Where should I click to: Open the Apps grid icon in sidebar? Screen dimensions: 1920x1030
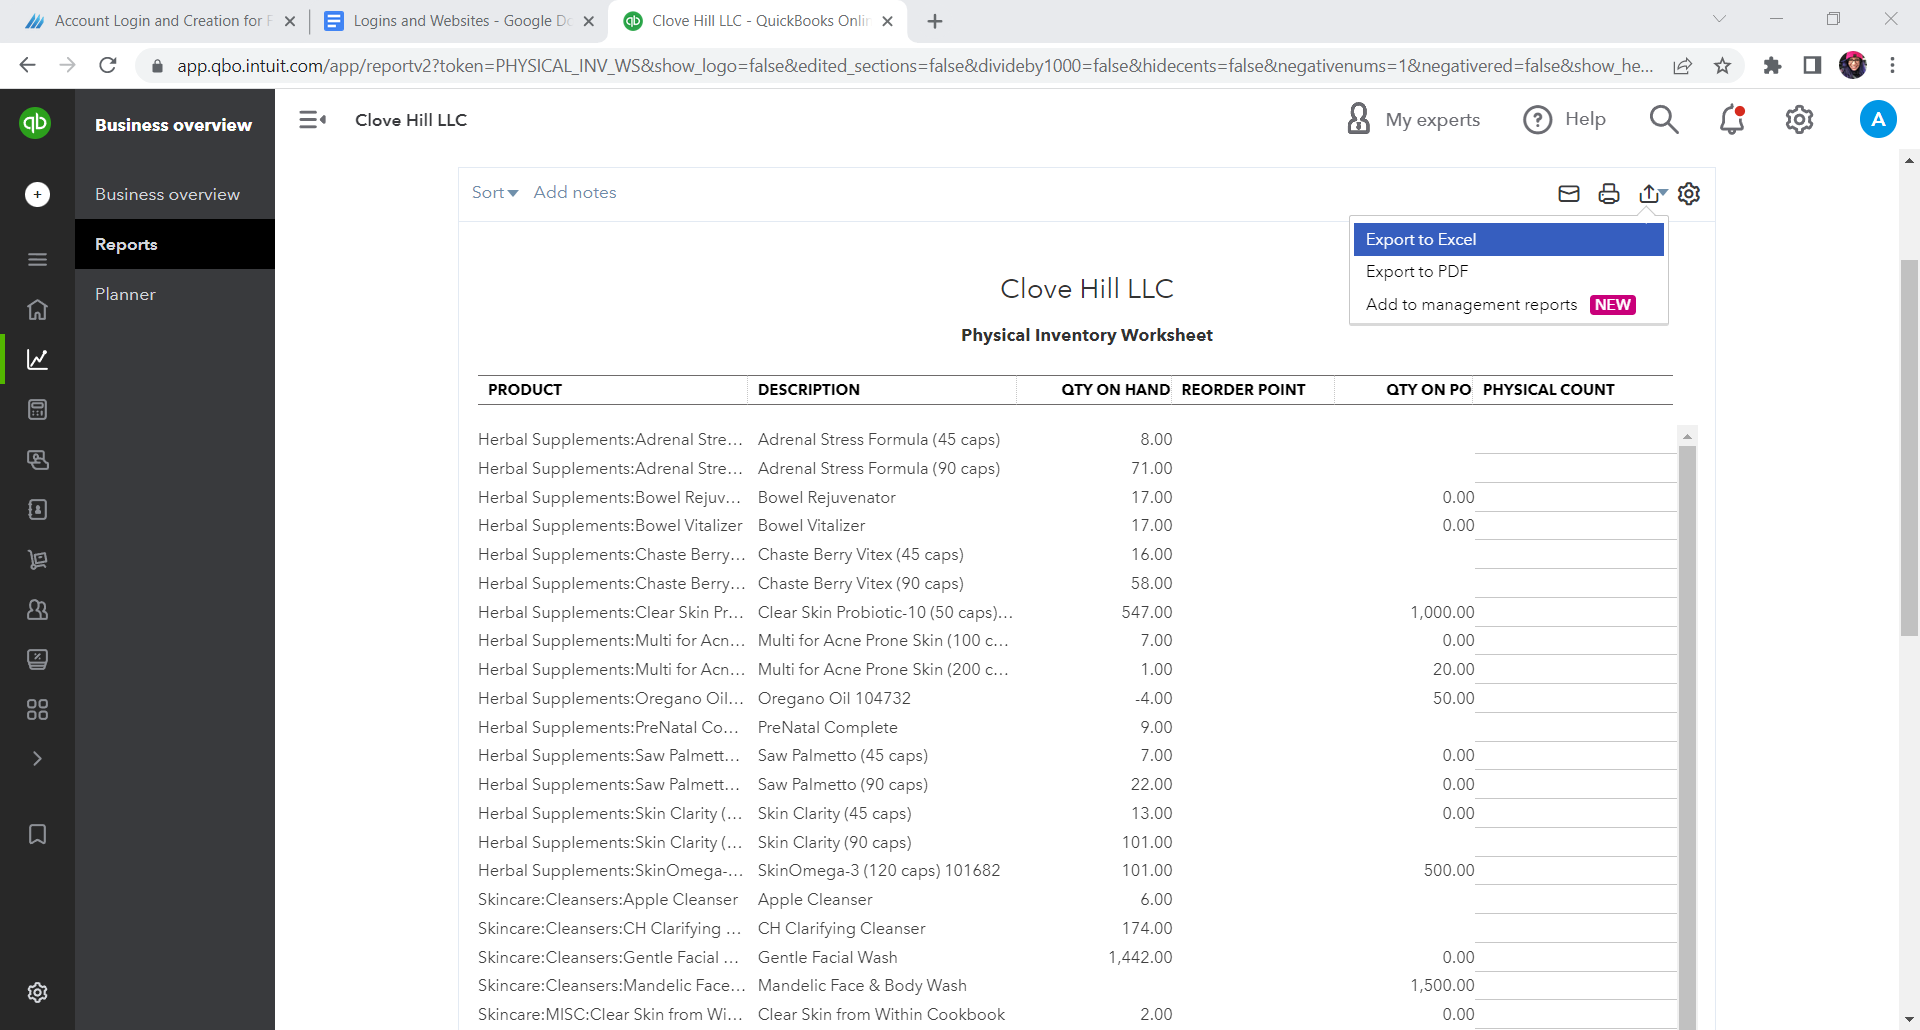point(37,710)
